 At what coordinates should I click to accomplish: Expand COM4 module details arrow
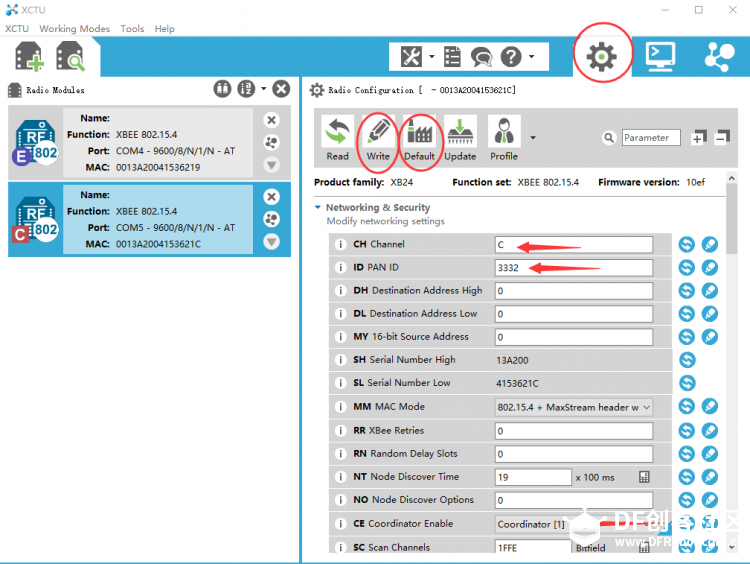pos(272,165)
